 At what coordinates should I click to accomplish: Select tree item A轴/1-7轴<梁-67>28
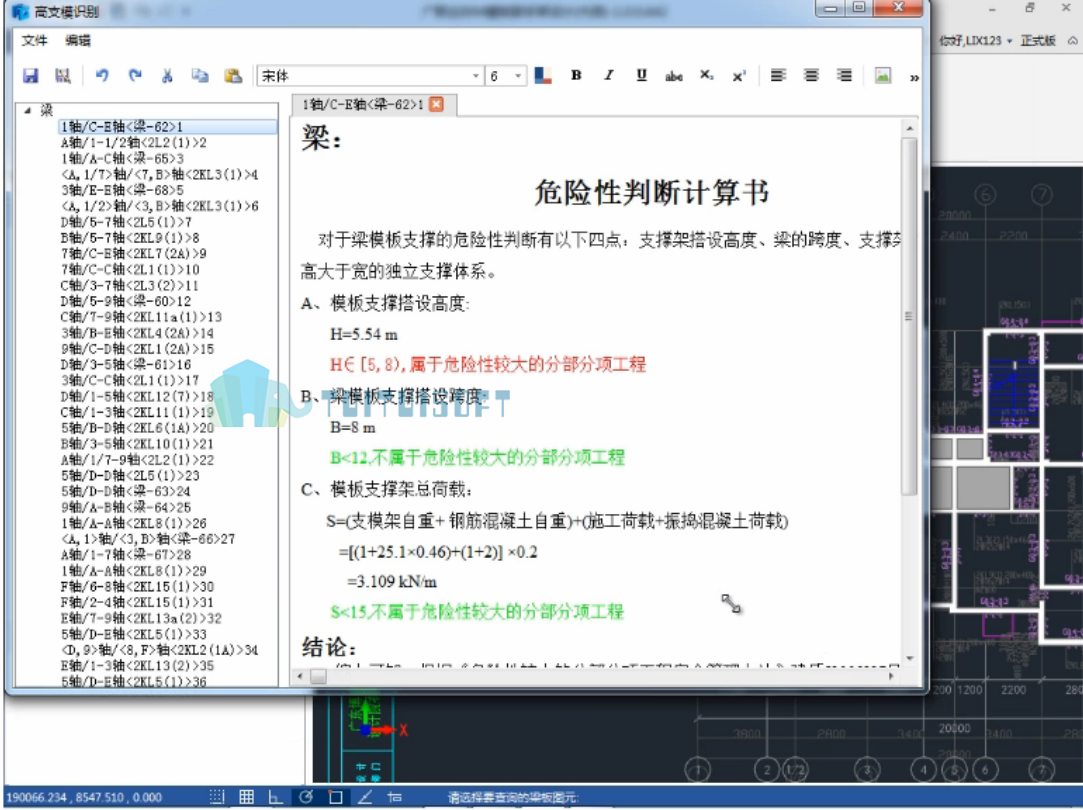126,555
